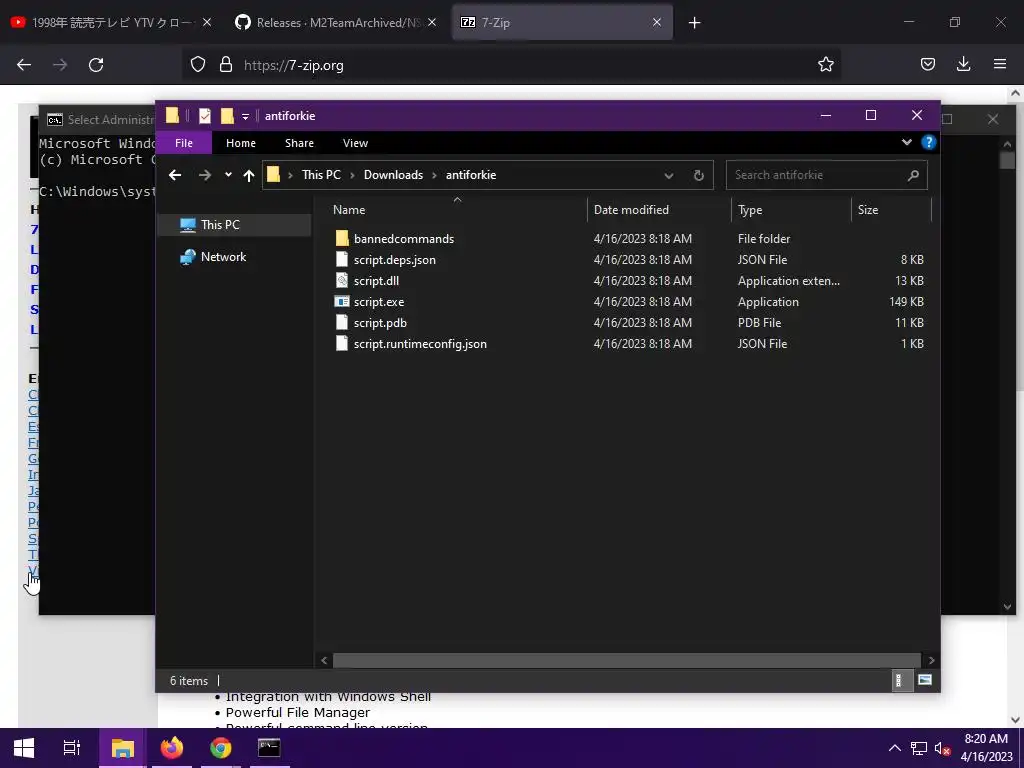Click the script.exe application icon
The height and width of the screenshot is (768, 1024).
342,302
